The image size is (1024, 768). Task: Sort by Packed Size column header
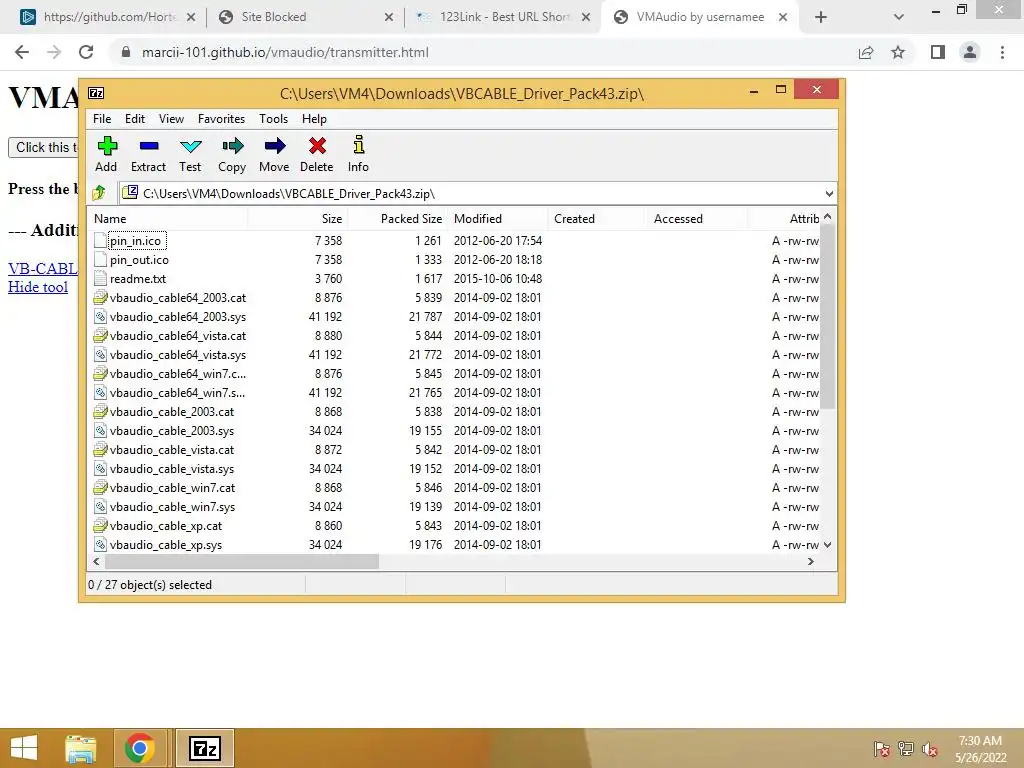pos(397,219)
